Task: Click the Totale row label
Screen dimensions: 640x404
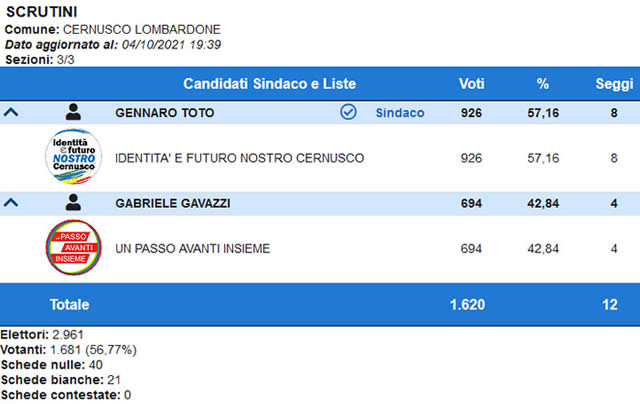Action: tap(69, 304)
